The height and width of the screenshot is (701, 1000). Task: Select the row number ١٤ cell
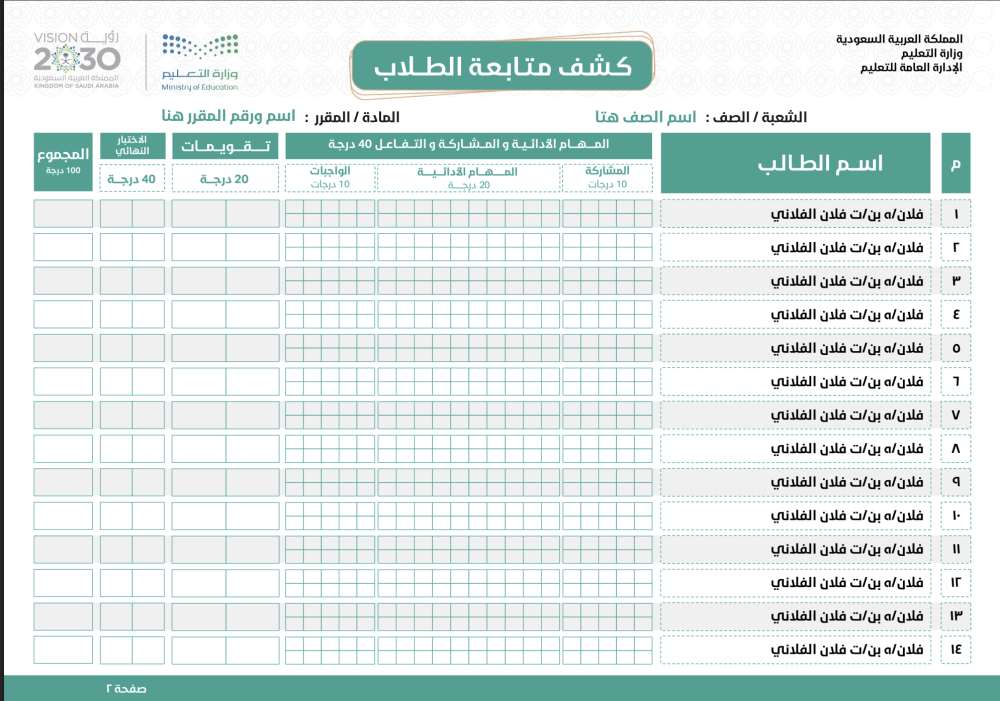[955, 650]
